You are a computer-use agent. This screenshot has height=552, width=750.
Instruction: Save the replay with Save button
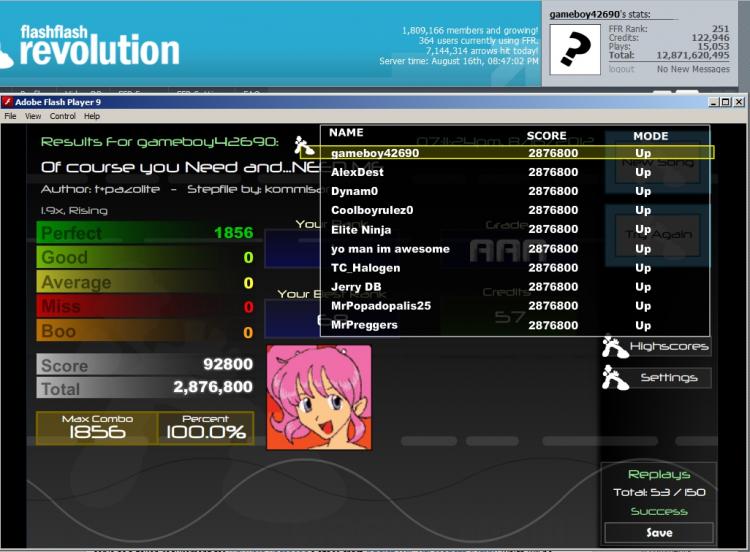tap(659, 532)
